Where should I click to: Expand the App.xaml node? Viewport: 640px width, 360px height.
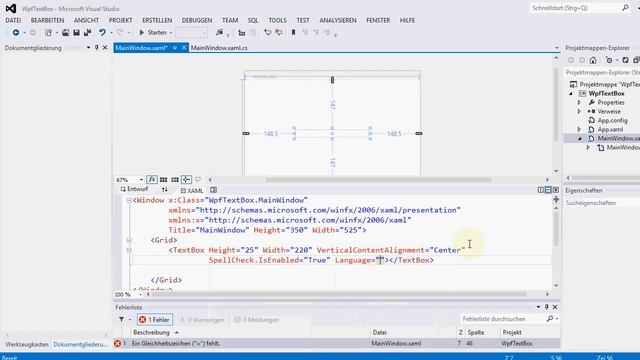(x=579, y=129)
